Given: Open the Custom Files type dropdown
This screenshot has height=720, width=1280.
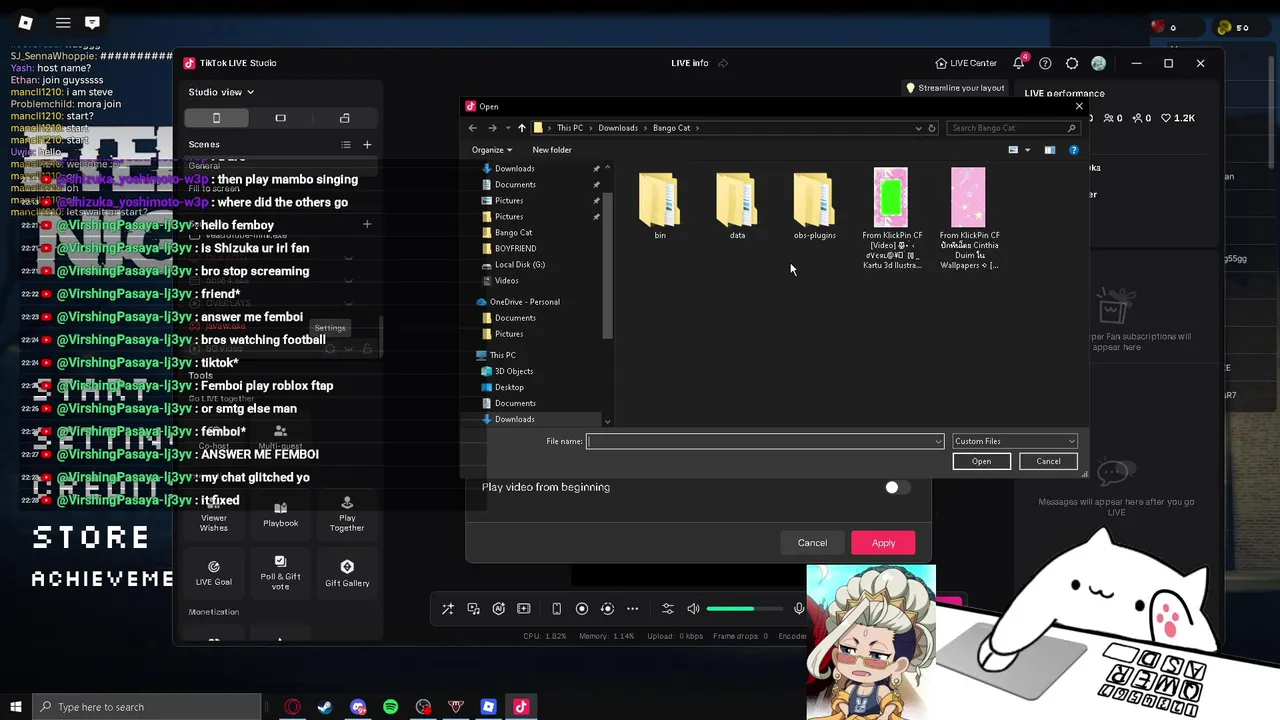Looking at the screenshot, I should [1014, 441].
